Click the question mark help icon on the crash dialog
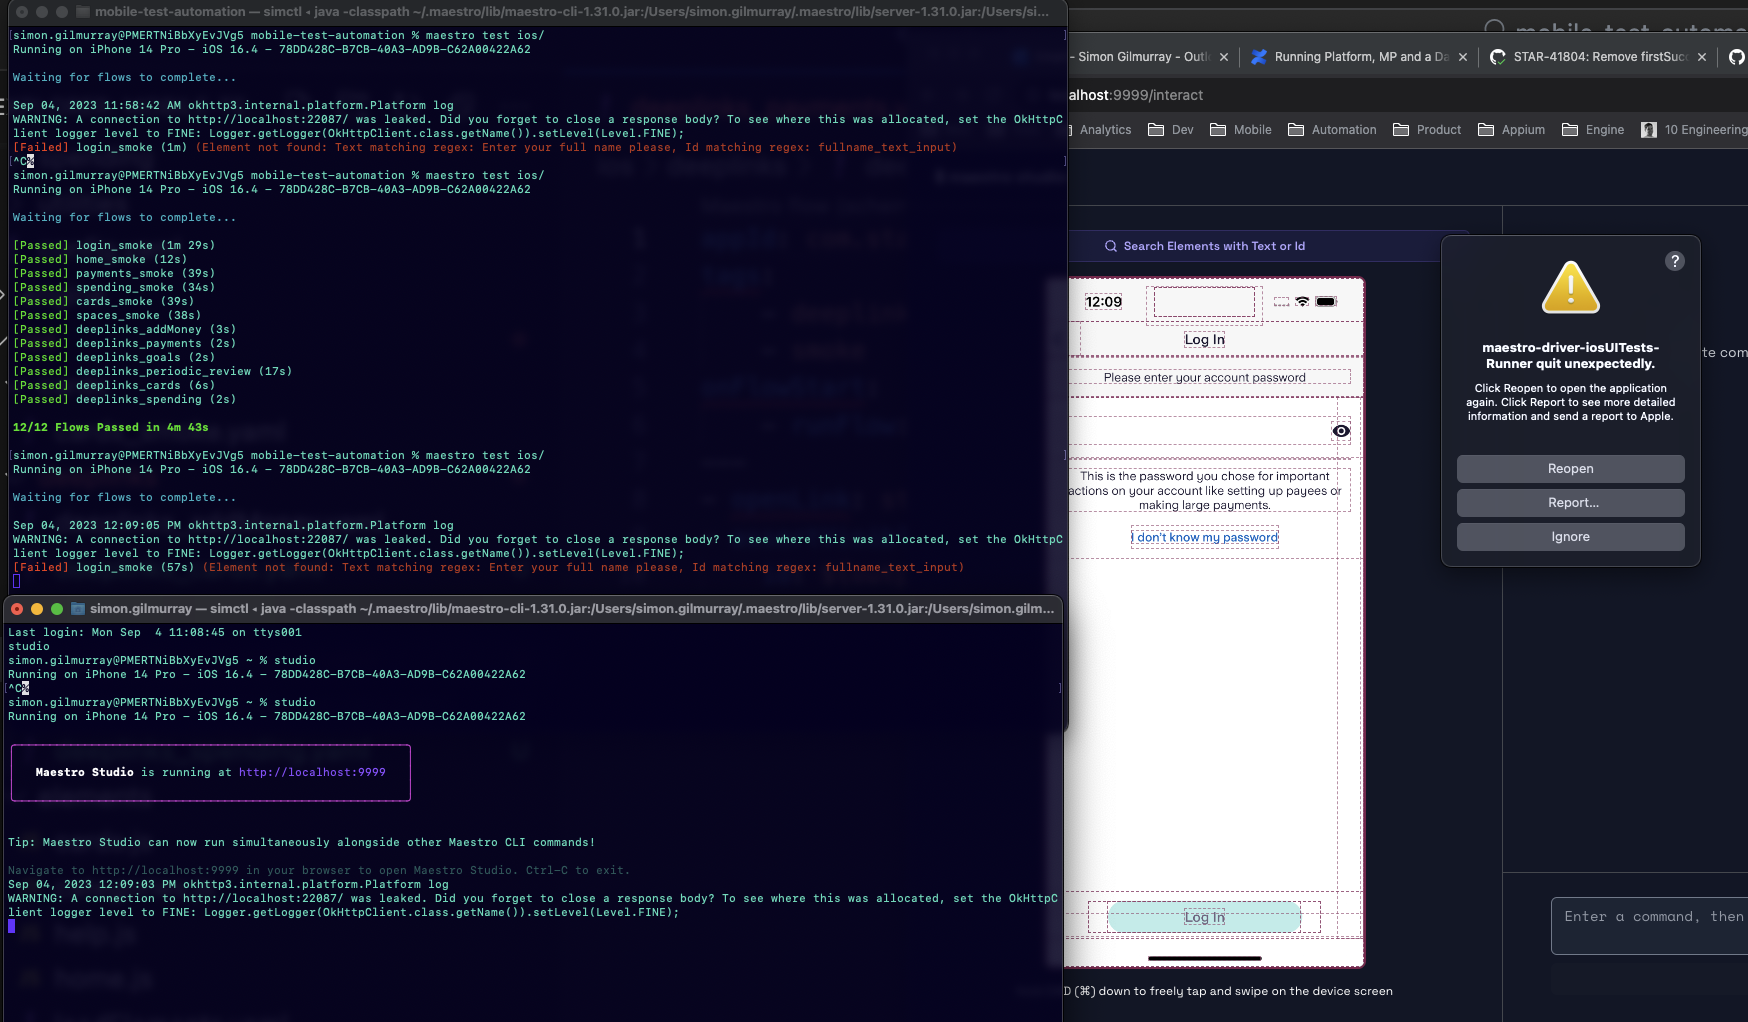 (1675, 261)
